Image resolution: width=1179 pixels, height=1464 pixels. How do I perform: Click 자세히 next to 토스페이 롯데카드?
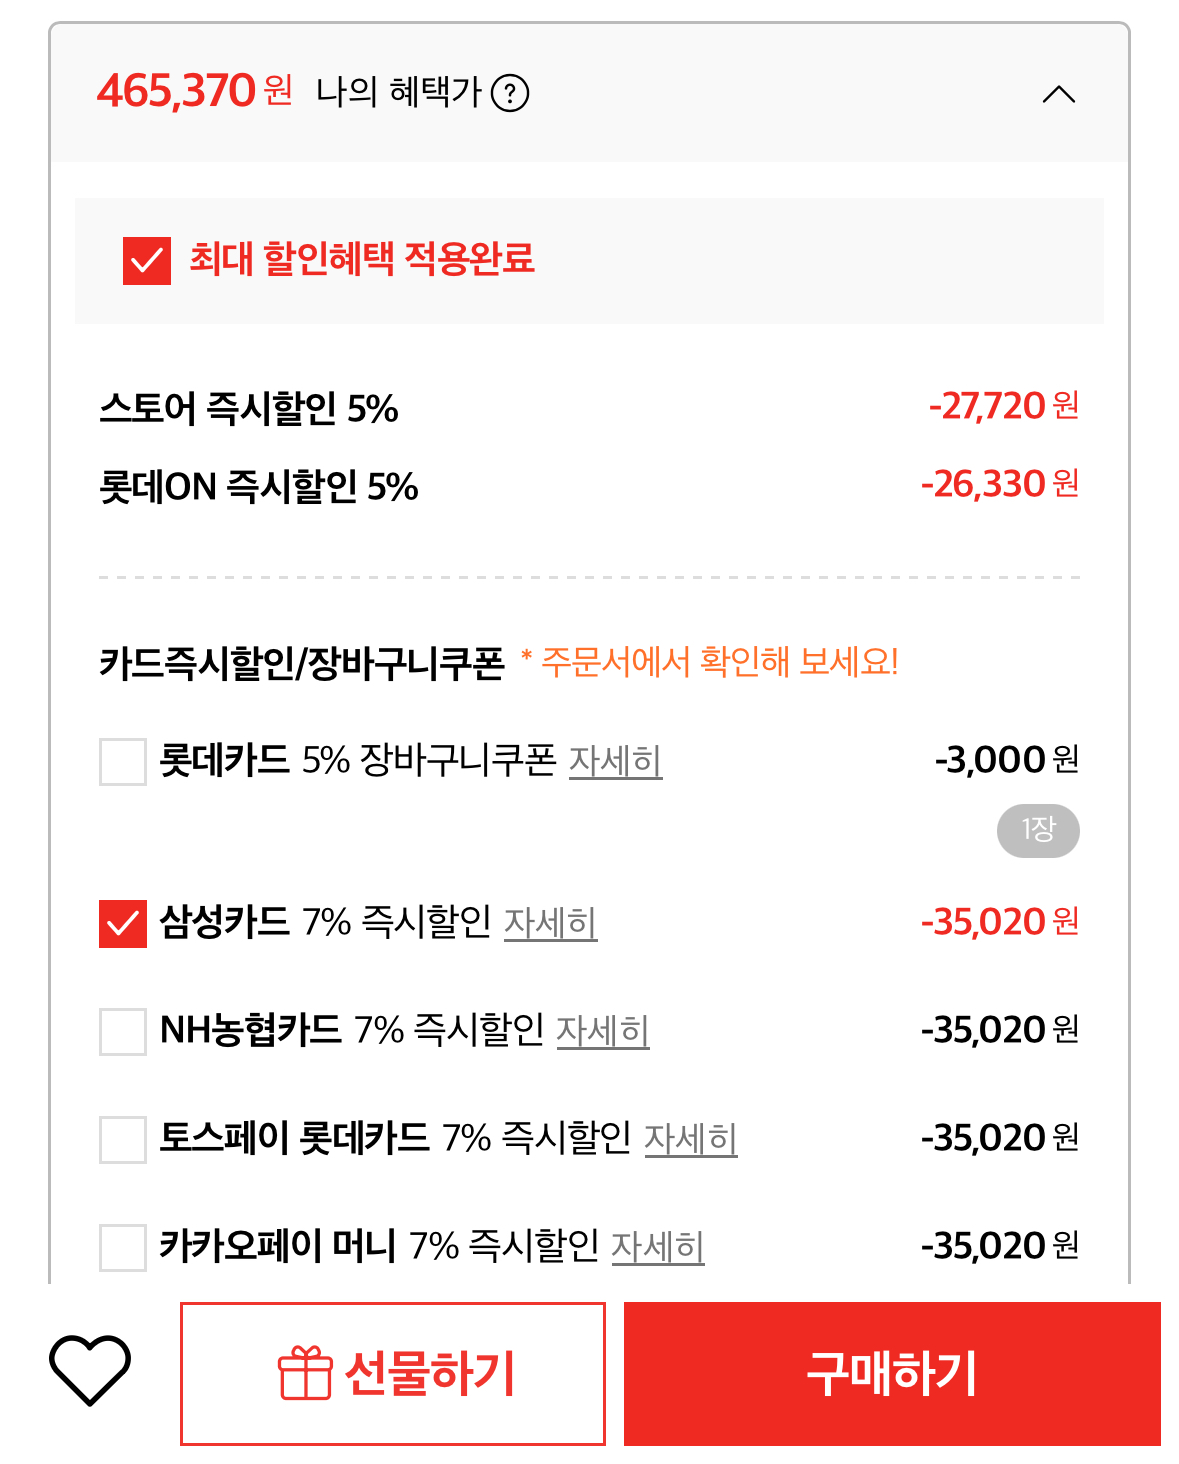[690, 1139]
